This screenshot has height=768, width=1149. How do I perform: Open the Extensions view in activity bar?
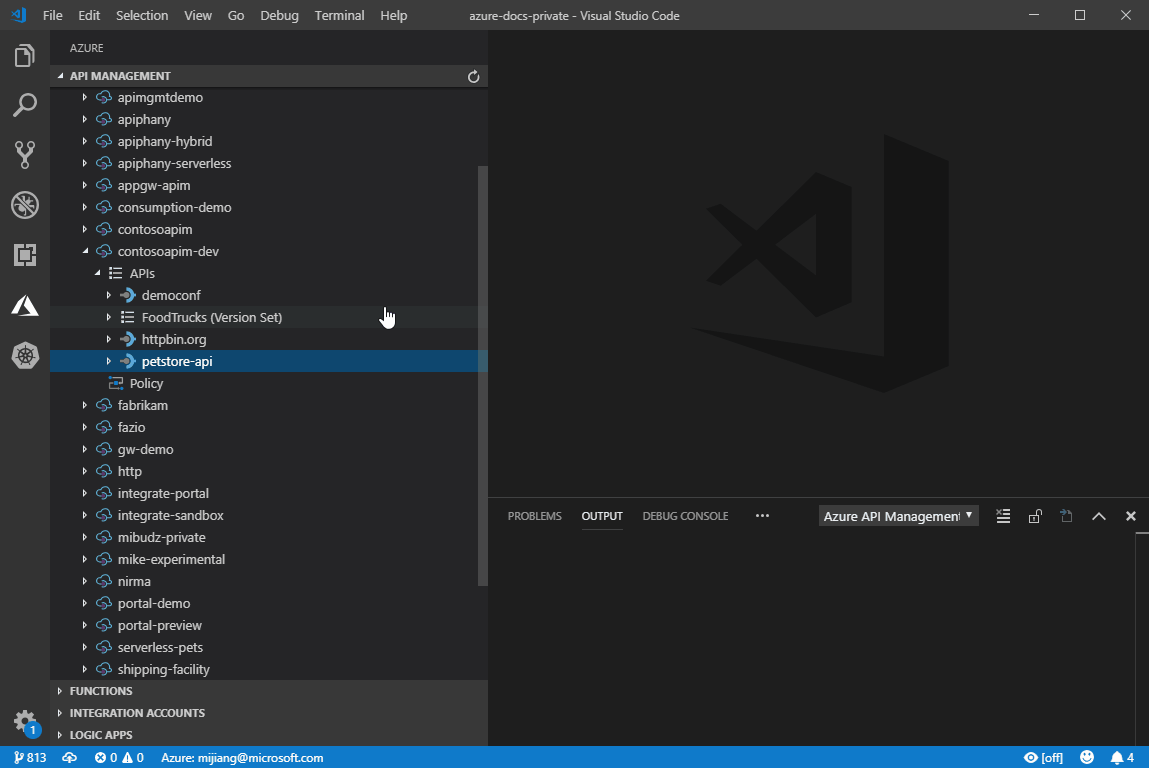(x=24, y=255)
